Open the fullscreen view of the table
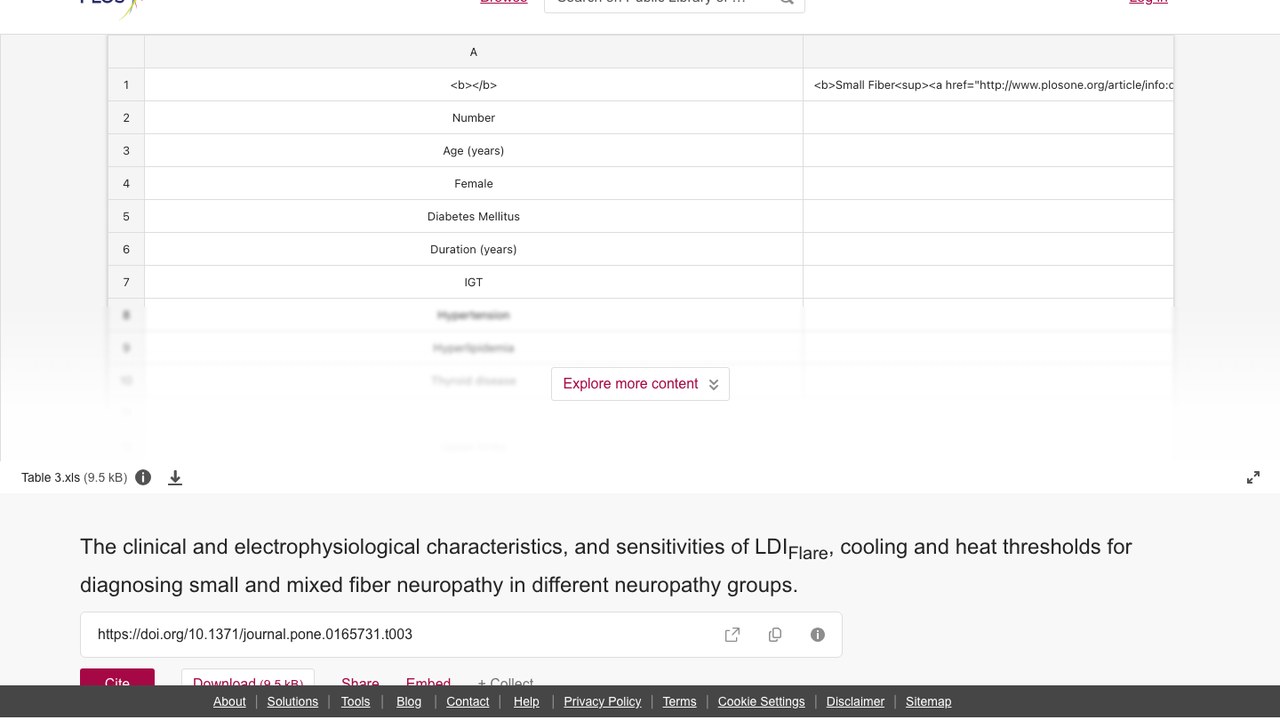The width and height of the screenshot is (1280, 720). tap(1253, 478)
